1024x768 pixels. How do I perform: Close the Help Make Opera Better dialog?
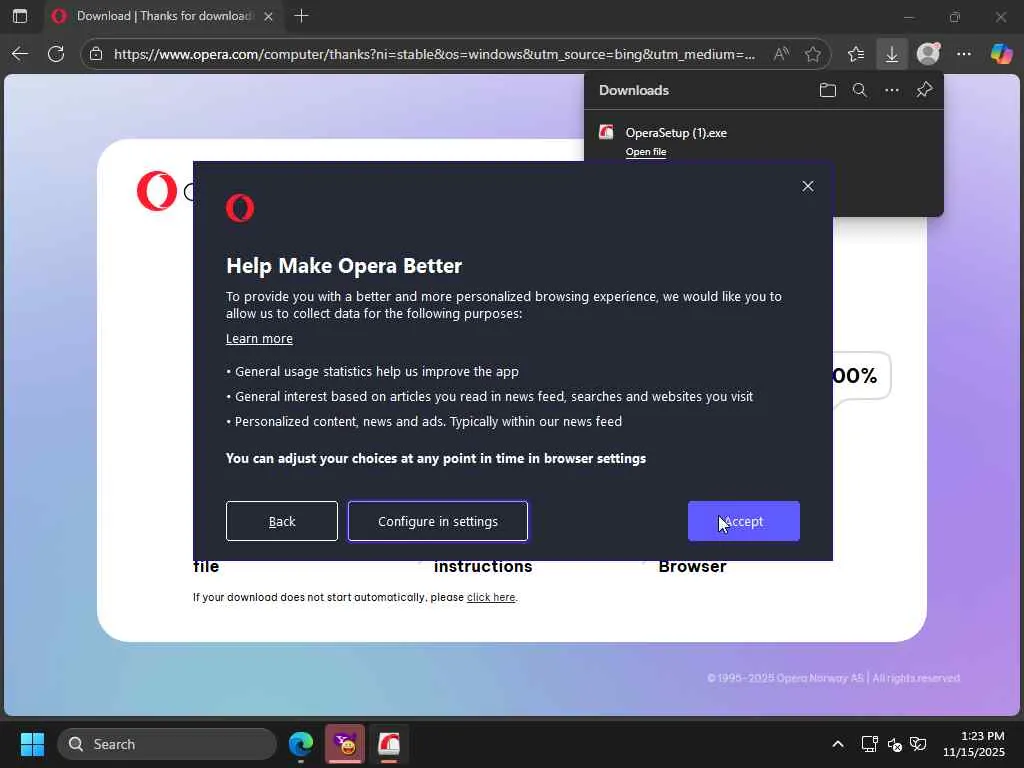808,186
